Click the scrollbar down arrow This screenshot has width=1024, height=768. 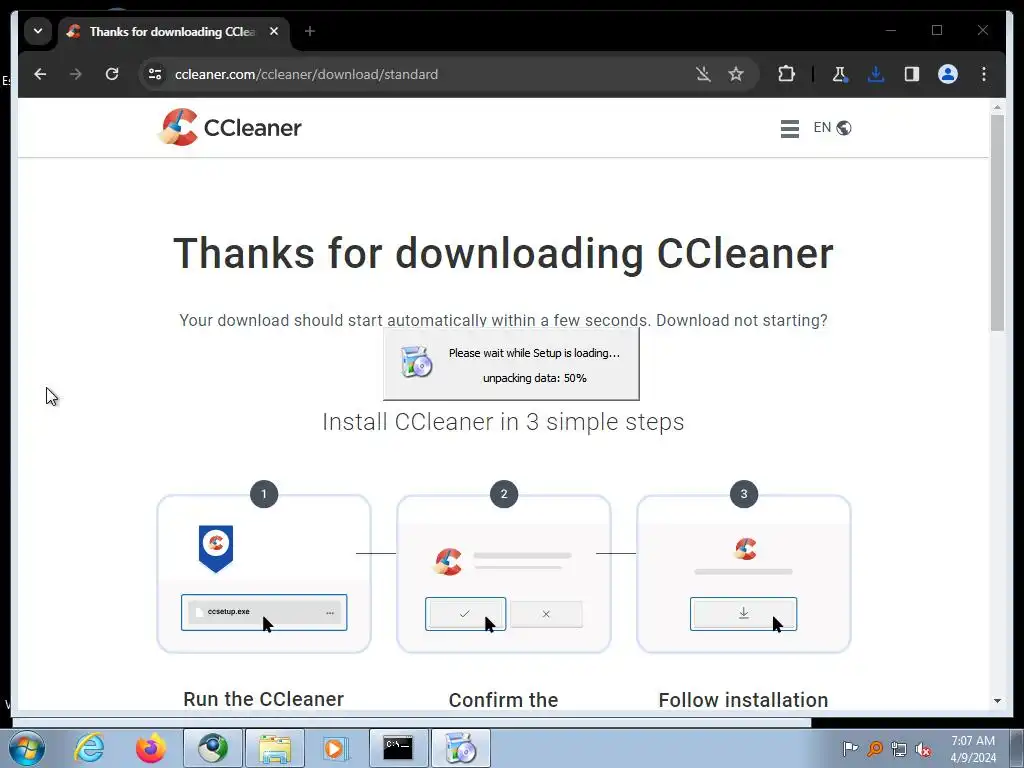point(997,701)
